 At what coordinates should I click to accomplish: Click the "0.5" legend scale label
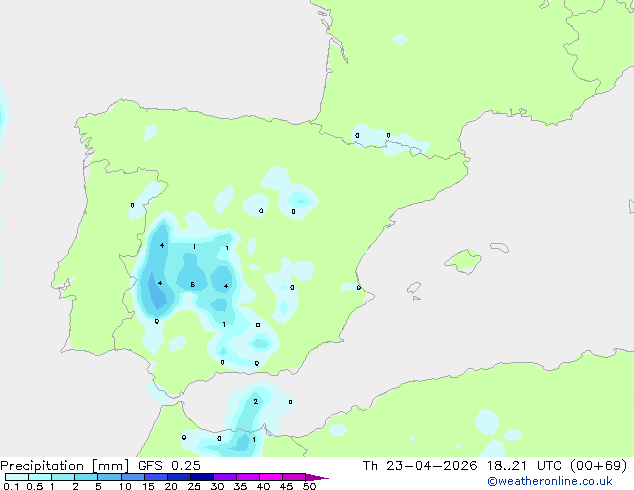(35, 486)
